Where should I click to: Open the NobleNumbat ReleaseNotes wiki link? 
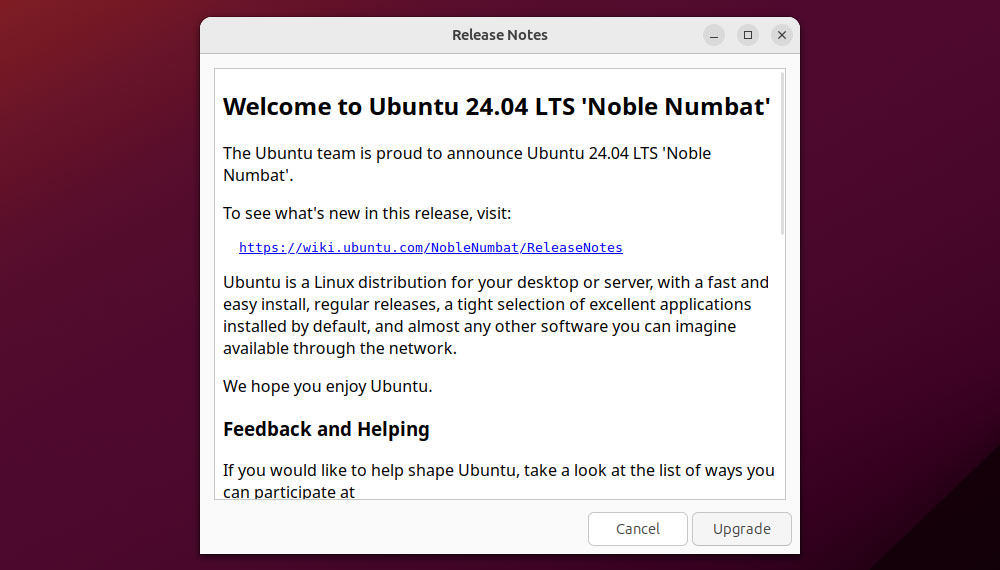[430, 247]
